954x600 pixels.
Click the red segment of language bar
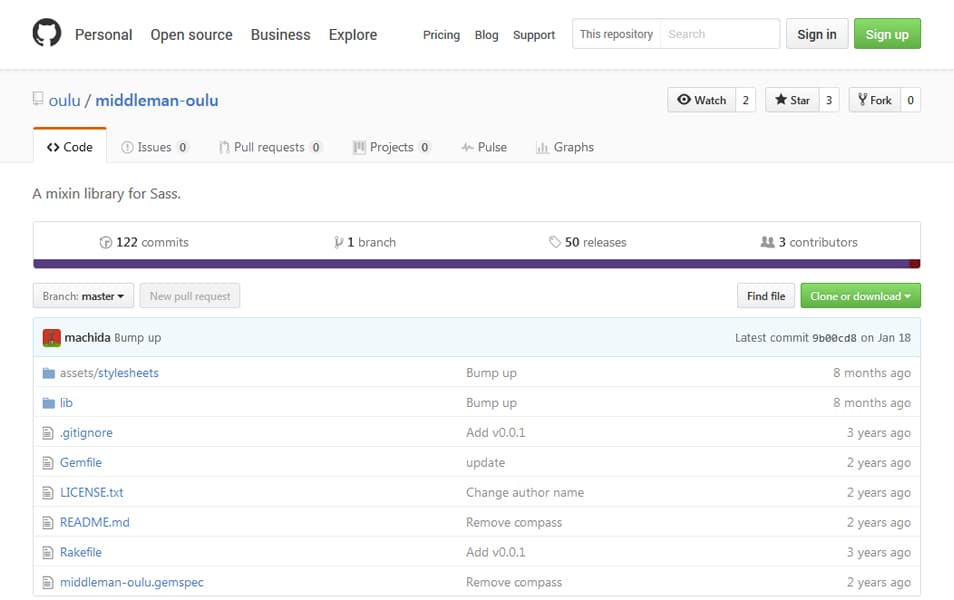tap(915, 264)
